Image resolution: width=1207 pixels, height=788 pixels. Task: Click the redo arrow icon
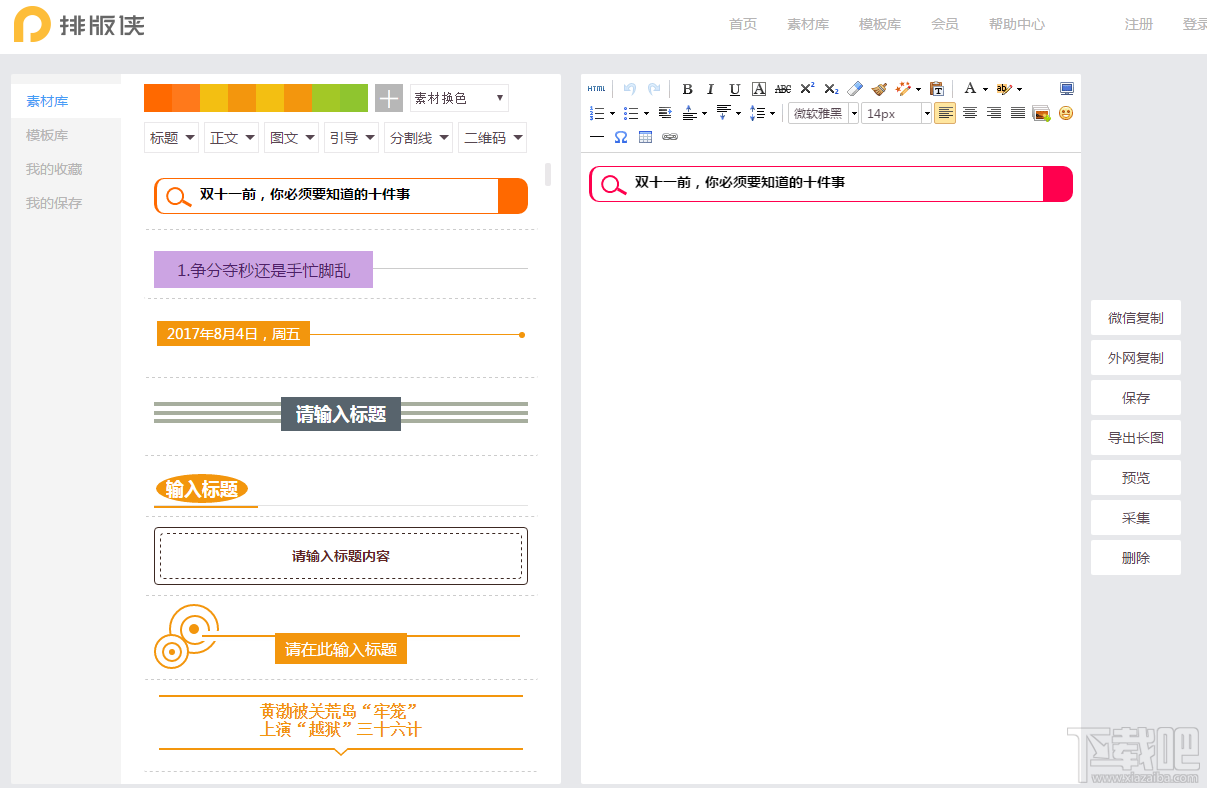click(654, 89)
